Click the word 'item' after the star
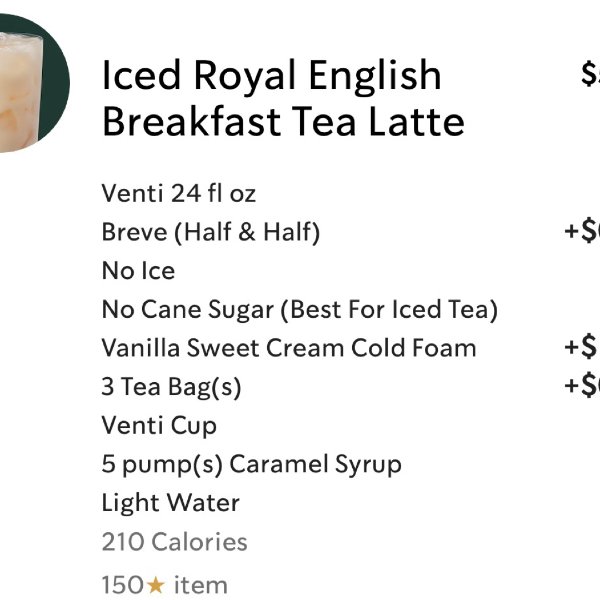Screen dimensions: 600x600 [x=201, y=585]
